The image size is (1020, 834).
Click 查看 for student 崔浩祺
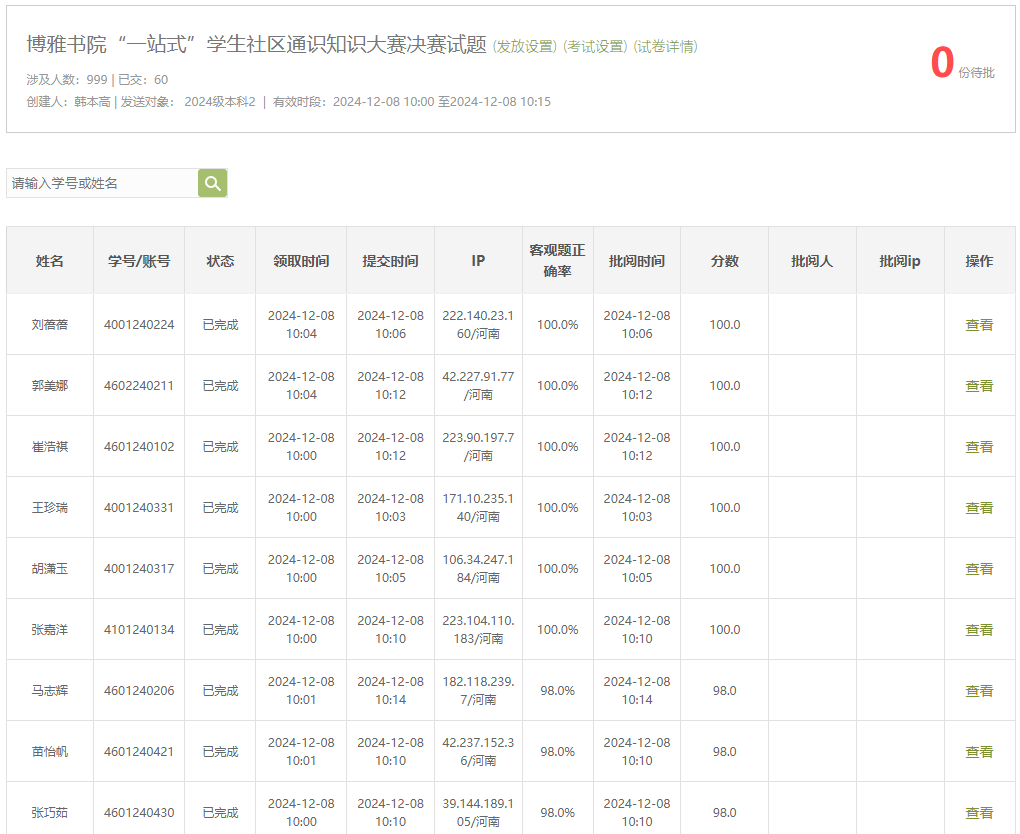point(978,447)
